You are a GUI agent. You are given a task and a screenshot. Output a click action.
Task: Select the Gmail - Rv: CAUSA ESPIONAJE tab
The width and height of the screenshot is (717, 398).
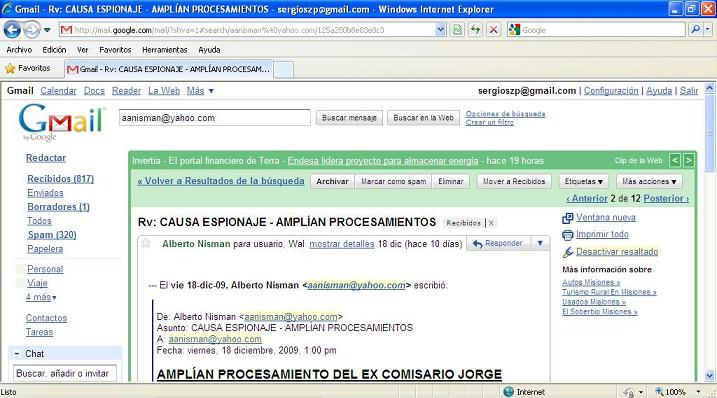[169, 70]
